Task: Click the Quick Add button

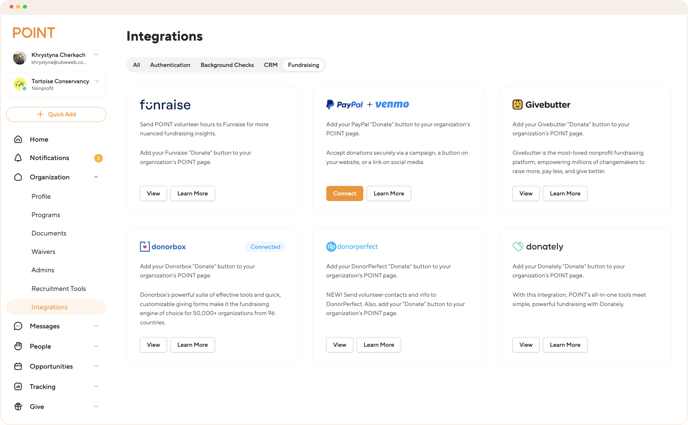Action: (x=56, y=114)
